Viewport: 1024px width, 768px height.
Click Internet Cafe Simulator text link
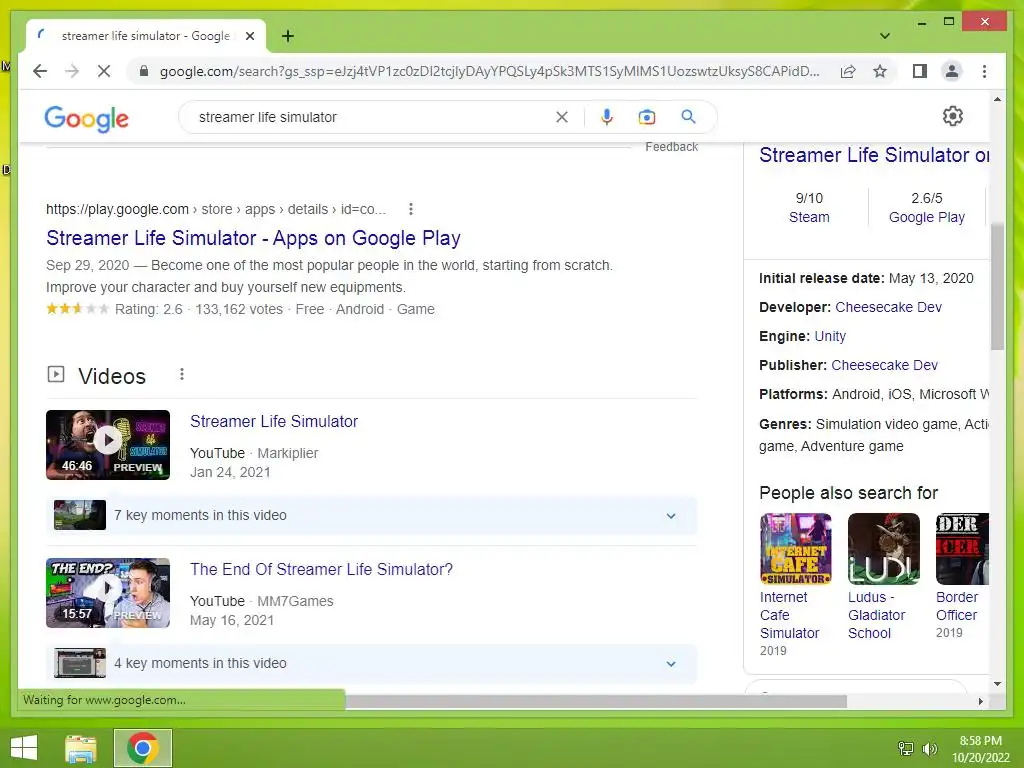tap(790, 615)
